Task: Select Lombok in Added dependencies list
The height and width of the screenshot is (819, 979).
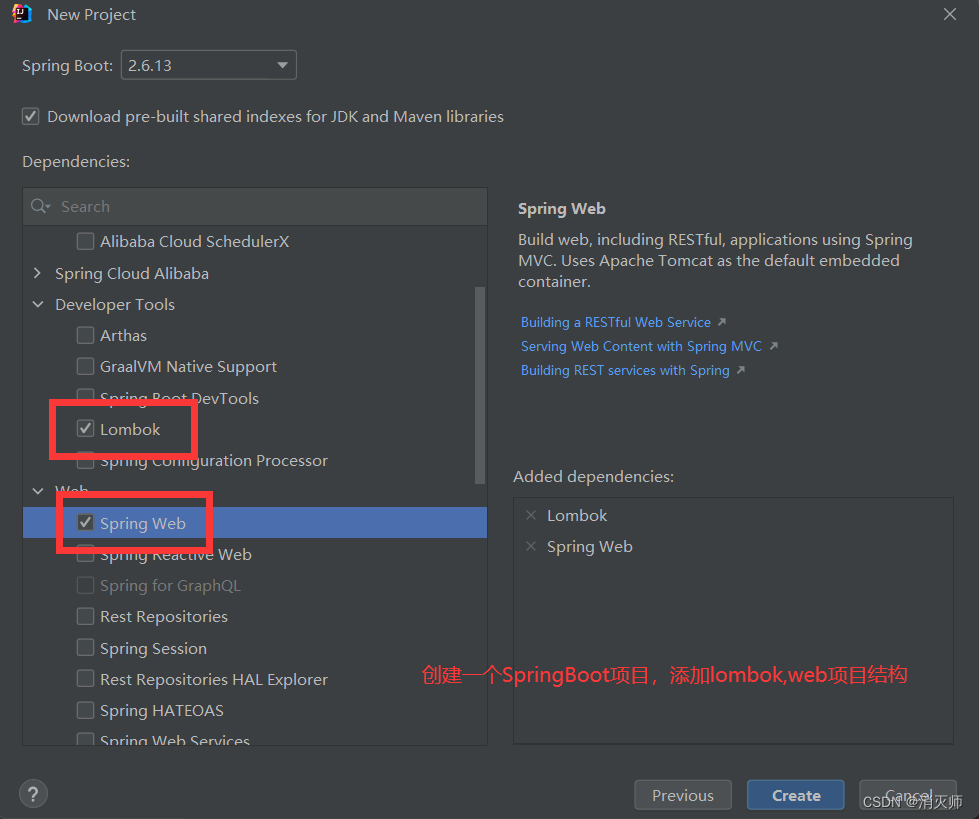Action: [x=576, y=515]
